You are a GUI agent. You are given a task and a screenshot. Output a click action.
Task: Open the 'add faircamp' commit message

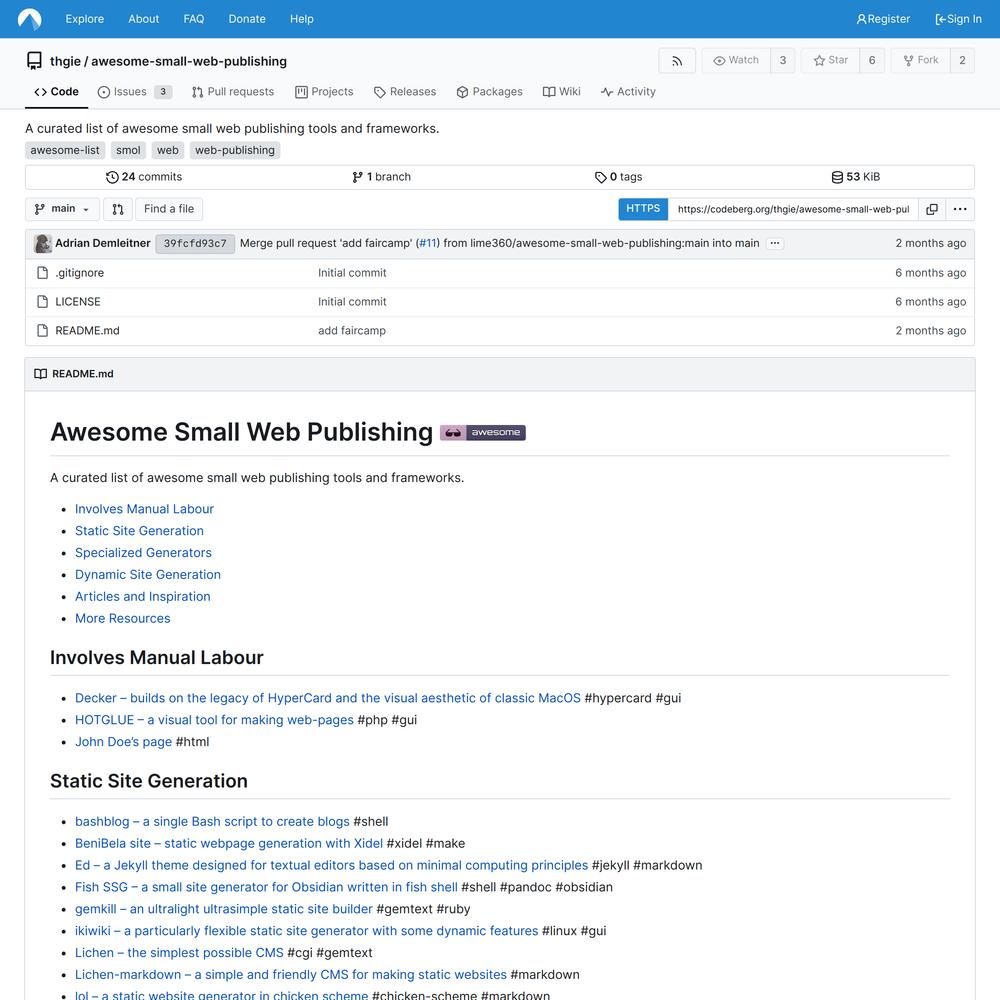click(x=352, y=331)
